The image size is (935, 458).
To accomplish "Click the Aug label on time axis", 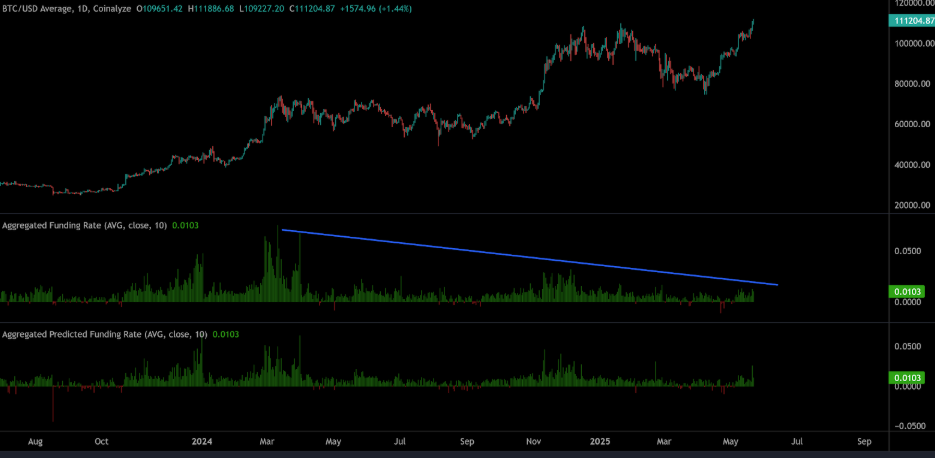I will pyautogui.click(x=36, y=441).
